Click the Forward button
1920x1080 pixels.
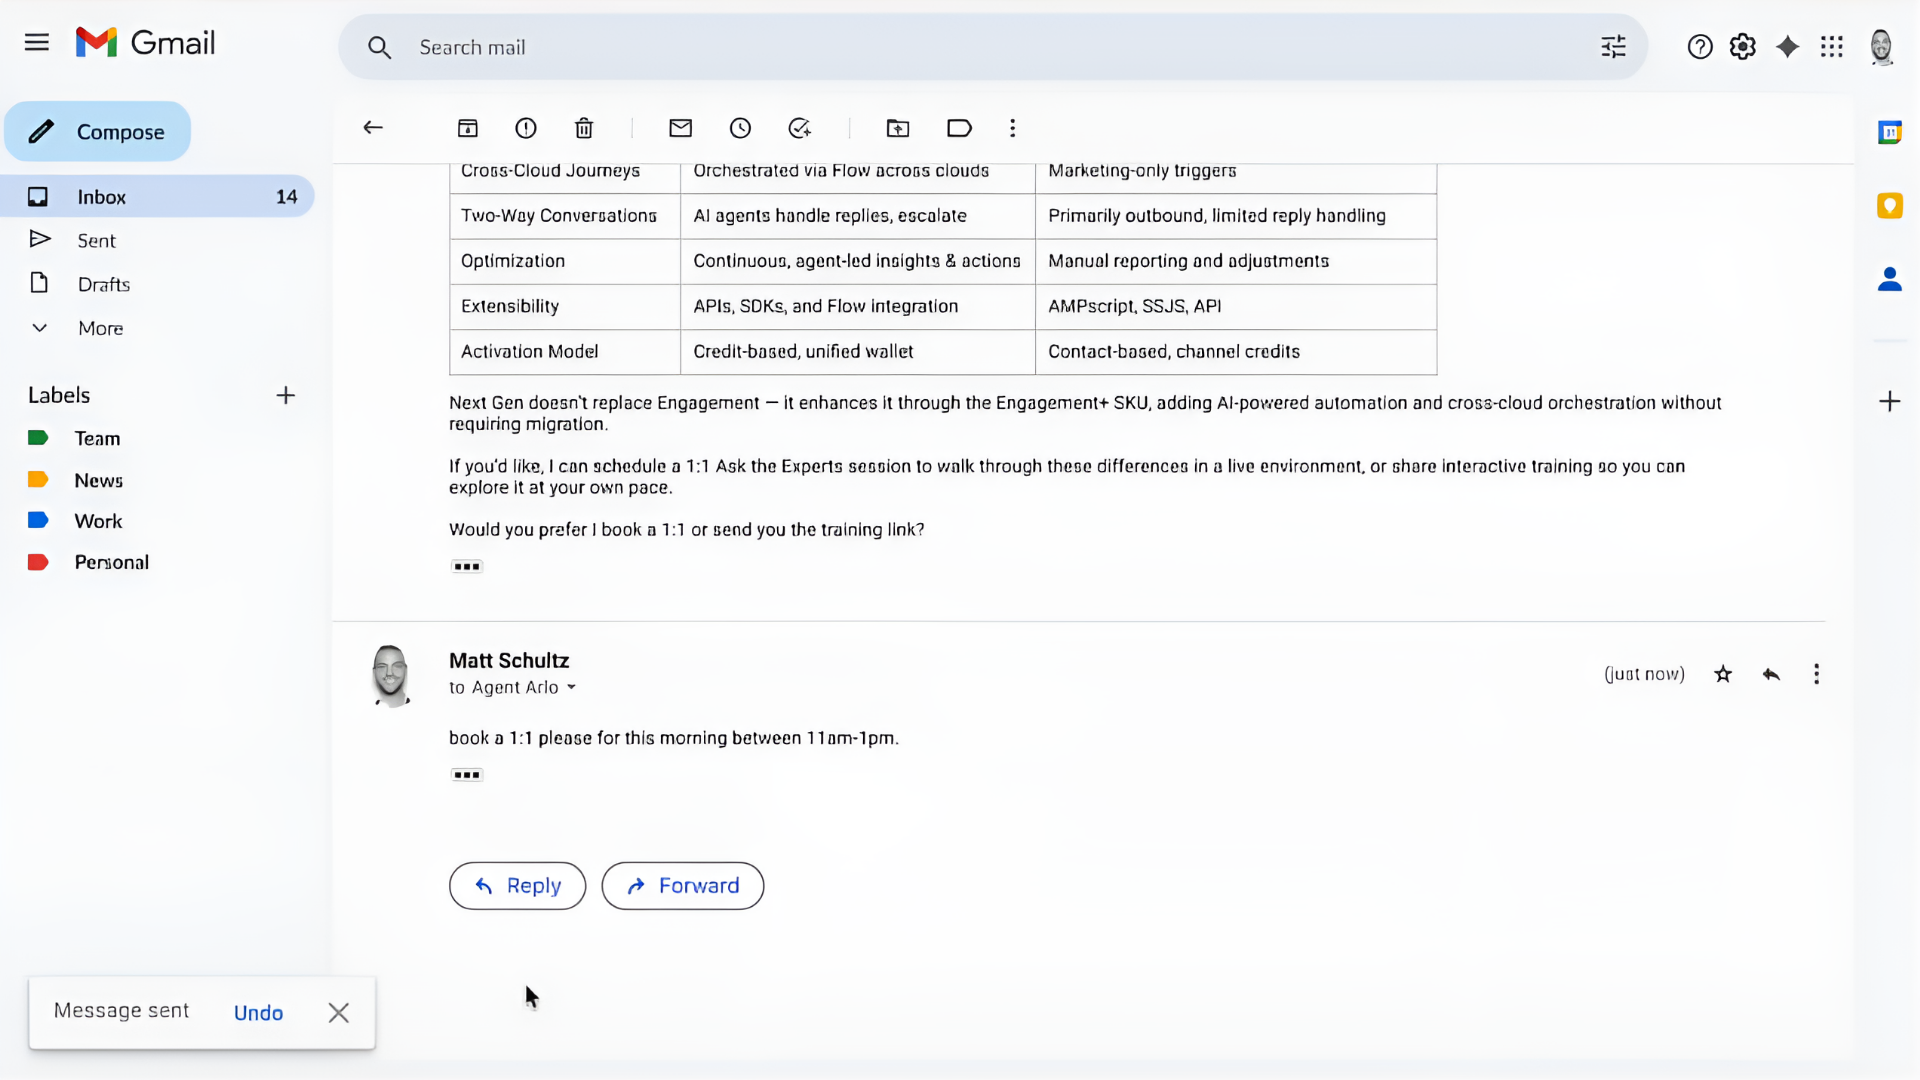pos(683,886)
